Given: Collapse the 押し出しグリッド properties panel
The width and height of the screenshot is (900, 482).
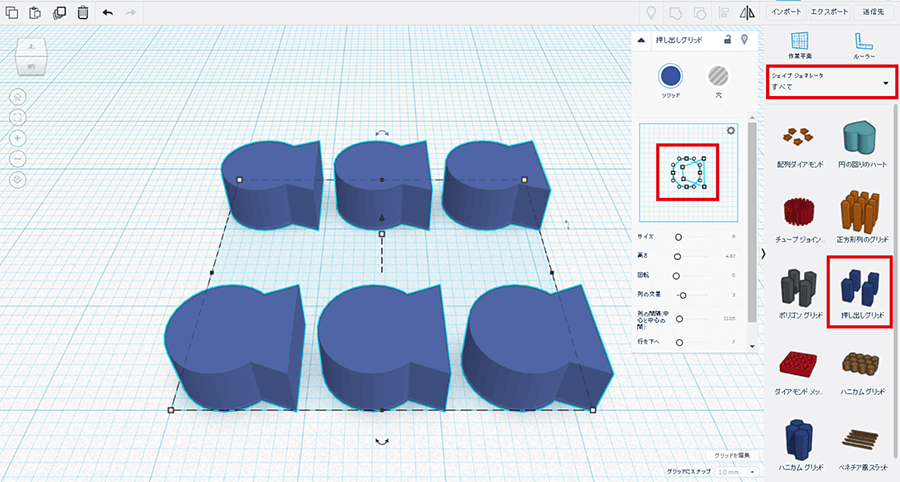Looking at the screenshot, I should [x=642, y=40].
